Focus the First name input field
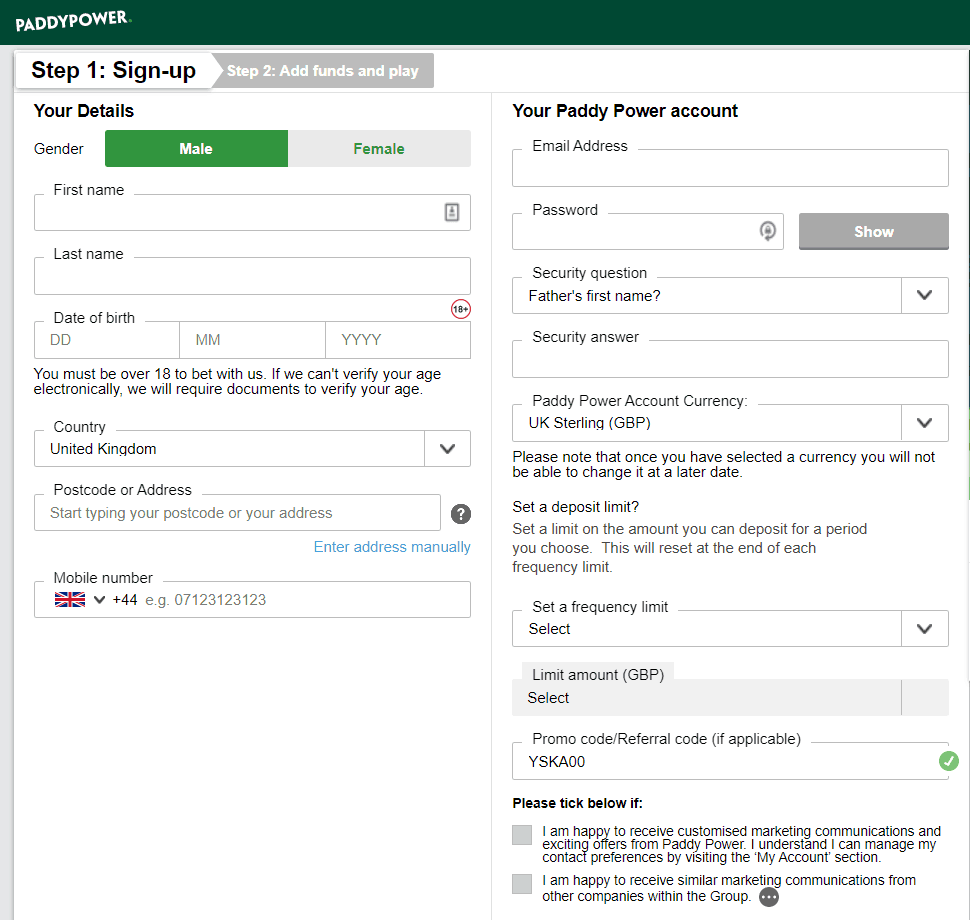The width and height of the screenshot is (970, 920). (252, 212)
